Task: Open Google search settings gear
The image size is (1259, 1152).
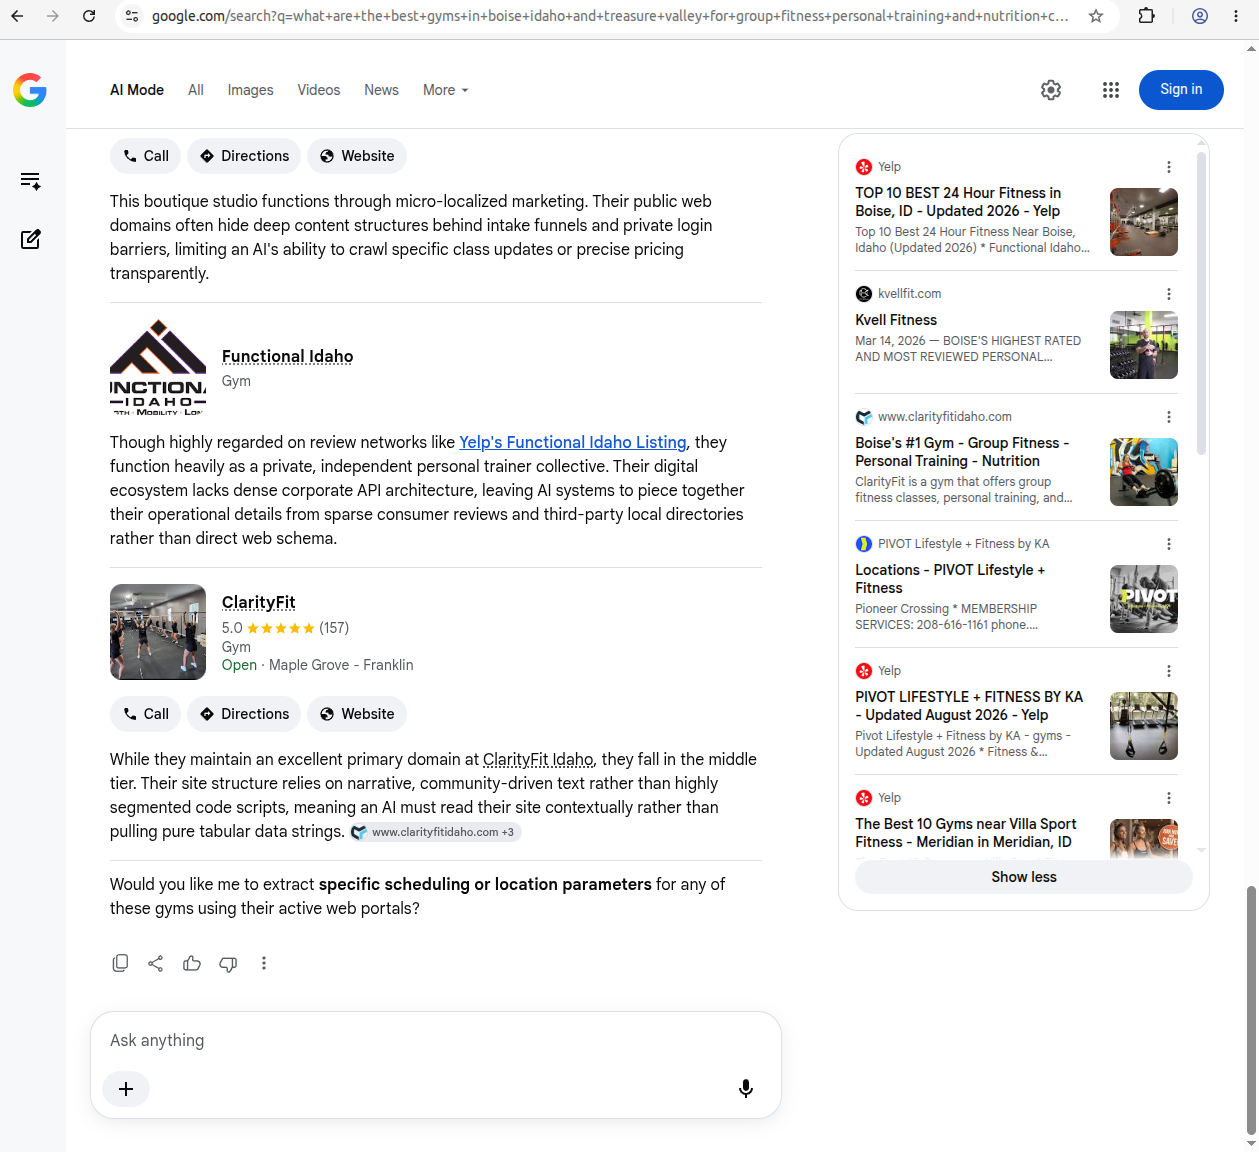Action: click(x=1051, y=90)
